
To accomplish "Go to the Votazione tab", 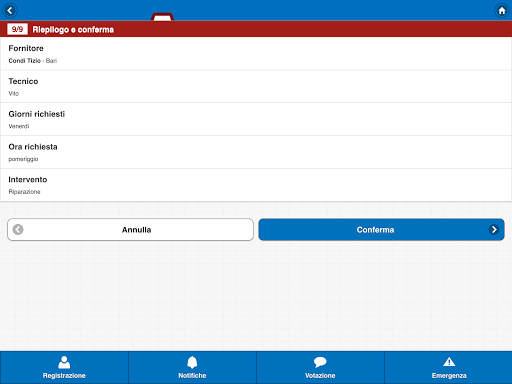I will tap(320, 367).
